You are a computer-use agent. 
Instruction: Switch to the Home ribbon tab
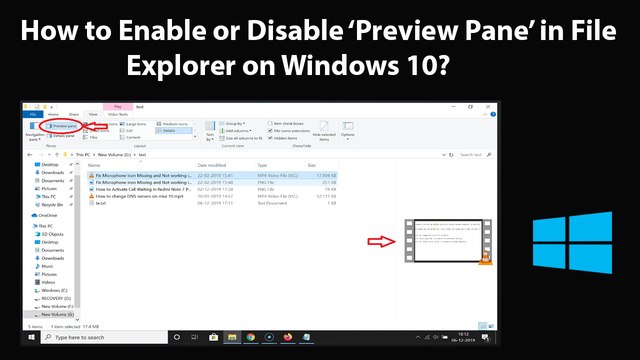coord(53,114)
